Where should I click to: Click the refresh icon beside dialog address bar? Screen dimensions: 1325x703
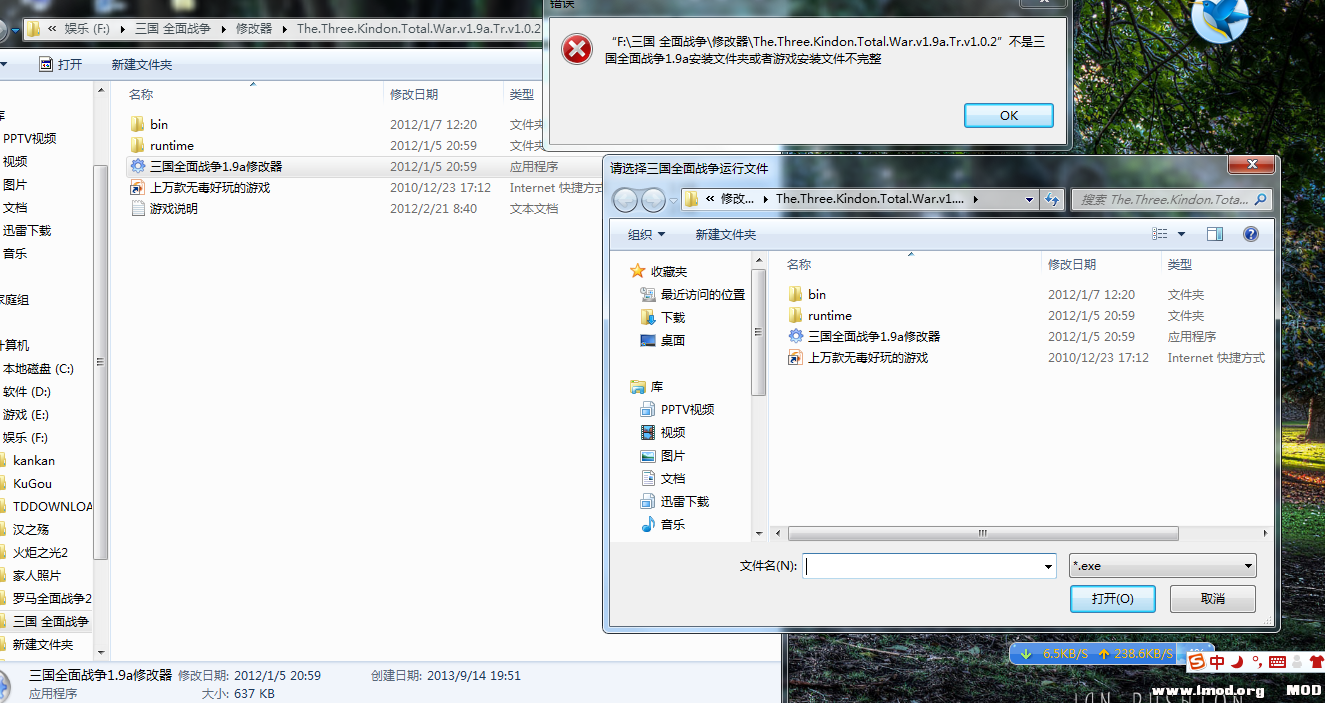[x=1052, y=199]
